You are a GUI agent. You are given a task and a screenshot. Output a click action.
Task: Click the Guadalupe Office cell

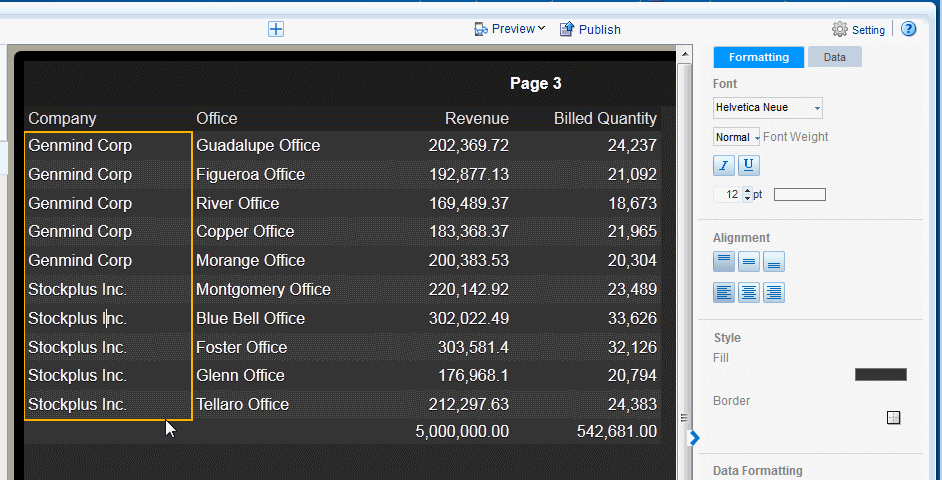pos(258,145)
